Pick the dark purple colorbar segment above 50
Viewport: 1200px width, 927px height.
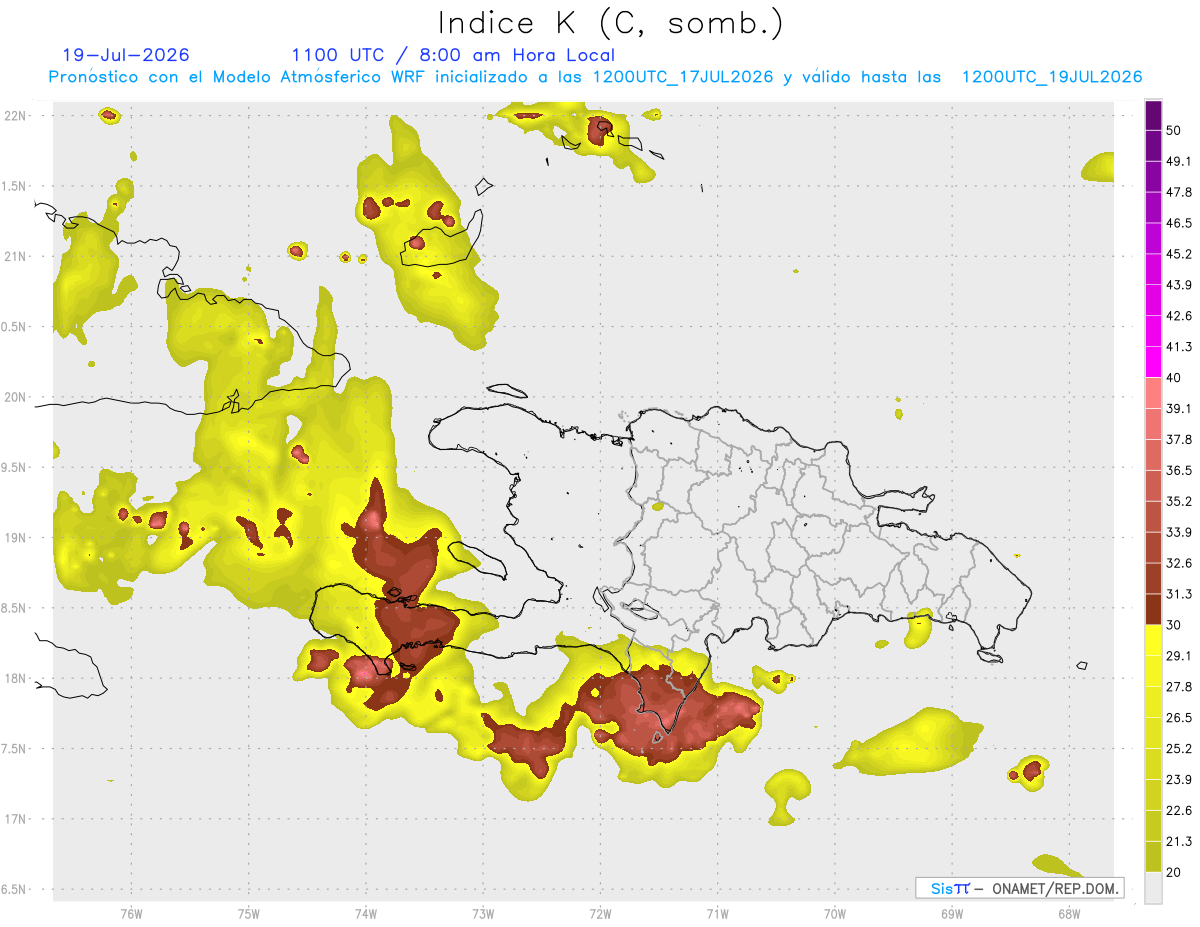tap(1153, 116)
